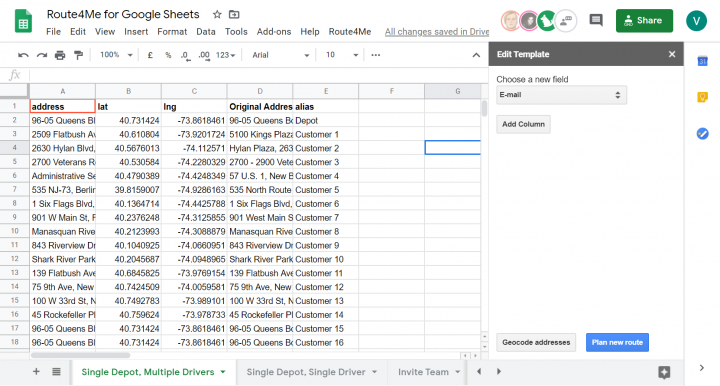Open Google Tasks side panel icon
Image resolution: width=720 pixels, height=386 pixels.
coord(702,134)
